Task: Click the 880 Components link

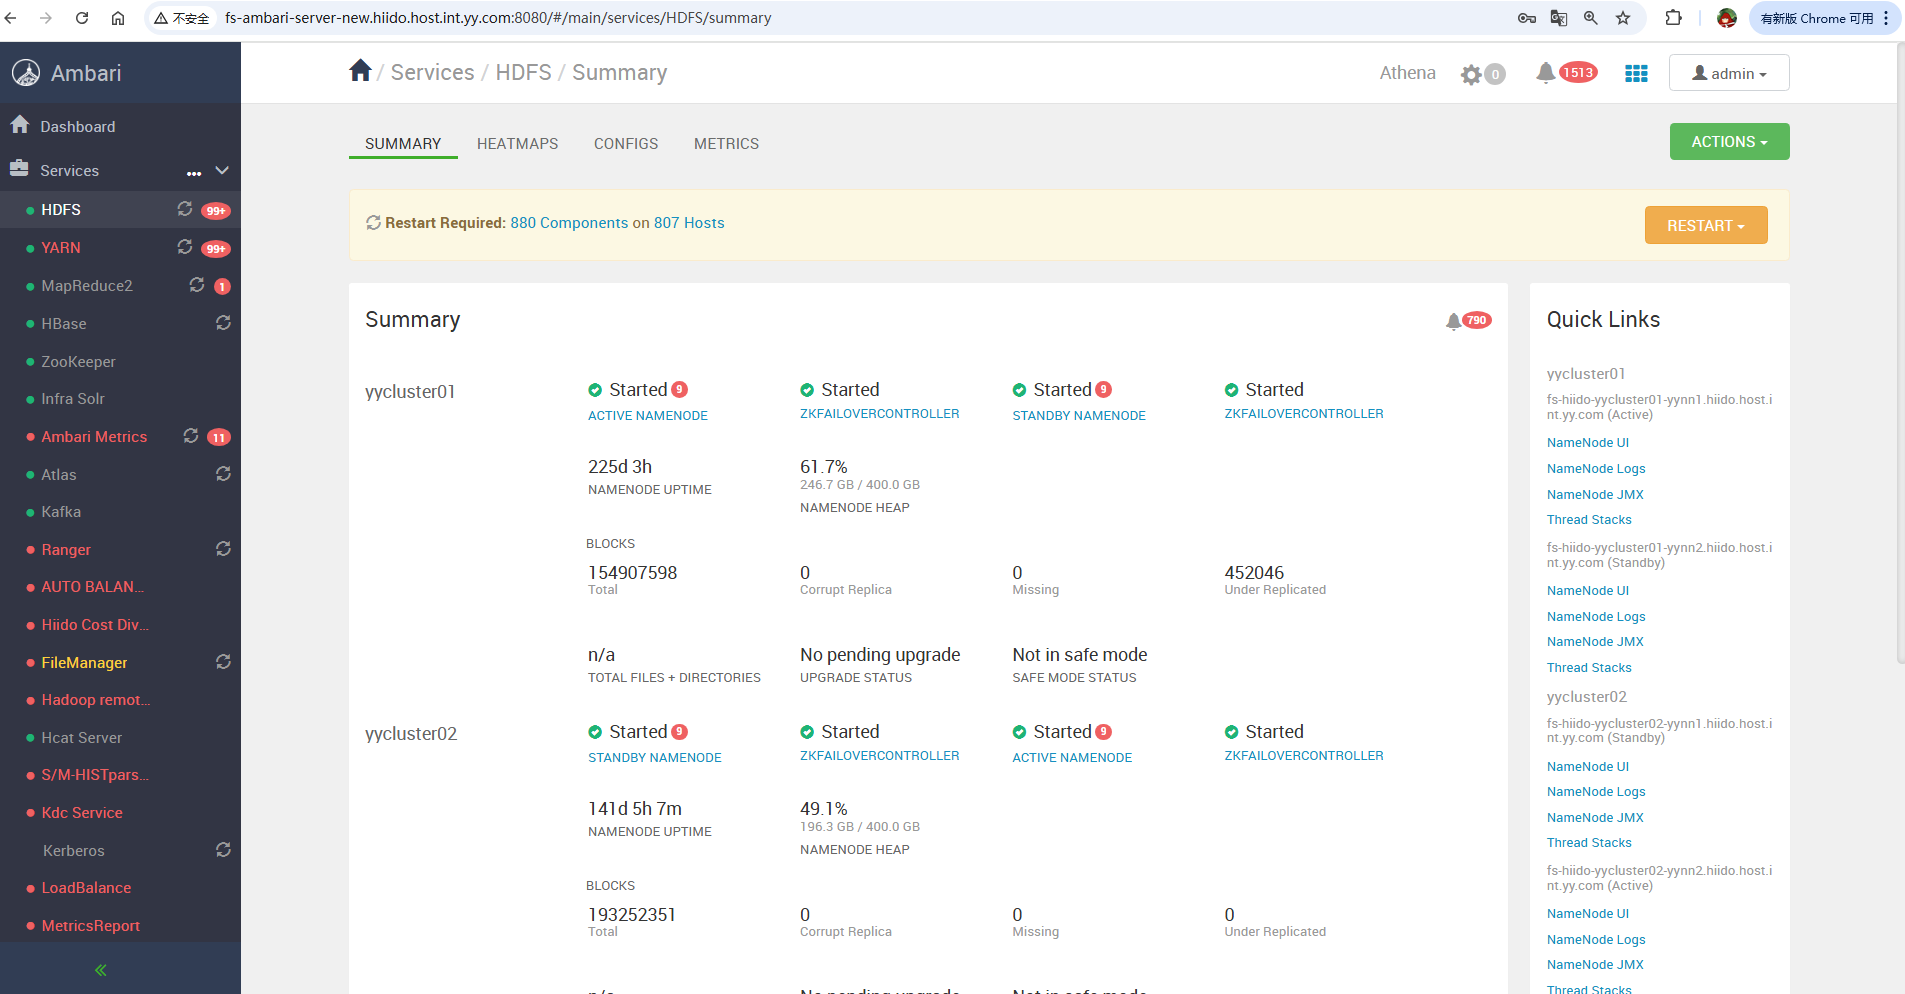Action: (569, 223)
